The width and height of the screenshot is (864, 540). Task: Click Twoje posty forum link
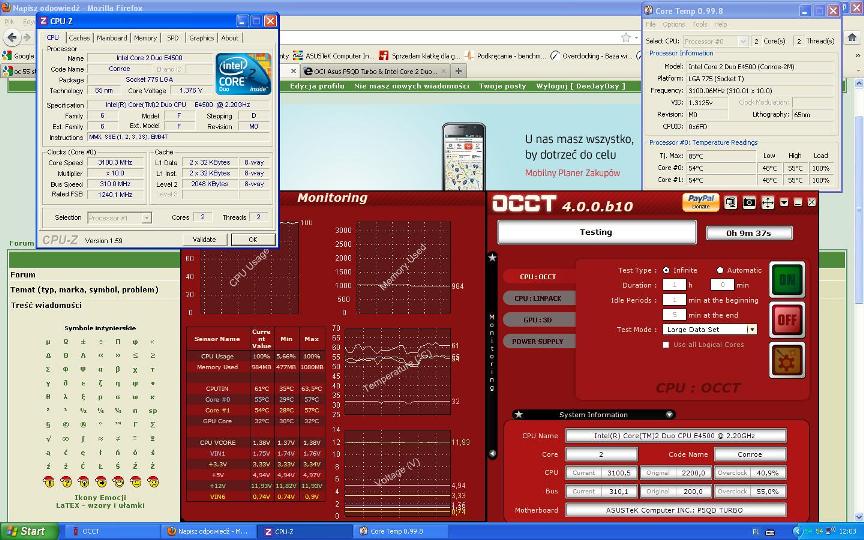pyautogui.click(x=503, y=86)
